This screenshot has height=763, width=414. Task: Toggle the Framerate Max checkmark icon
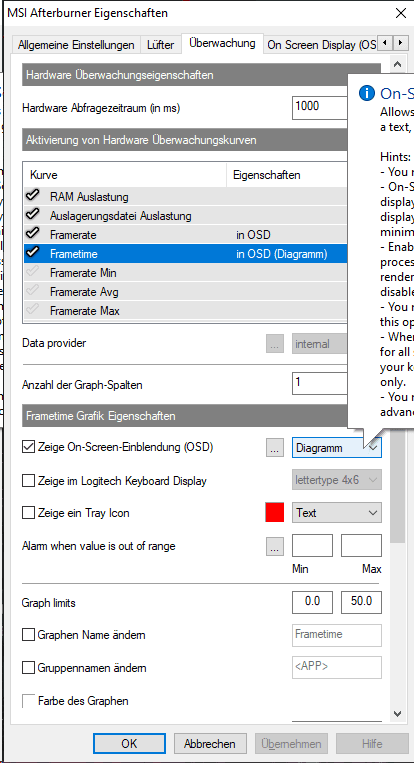coord(33,310)
